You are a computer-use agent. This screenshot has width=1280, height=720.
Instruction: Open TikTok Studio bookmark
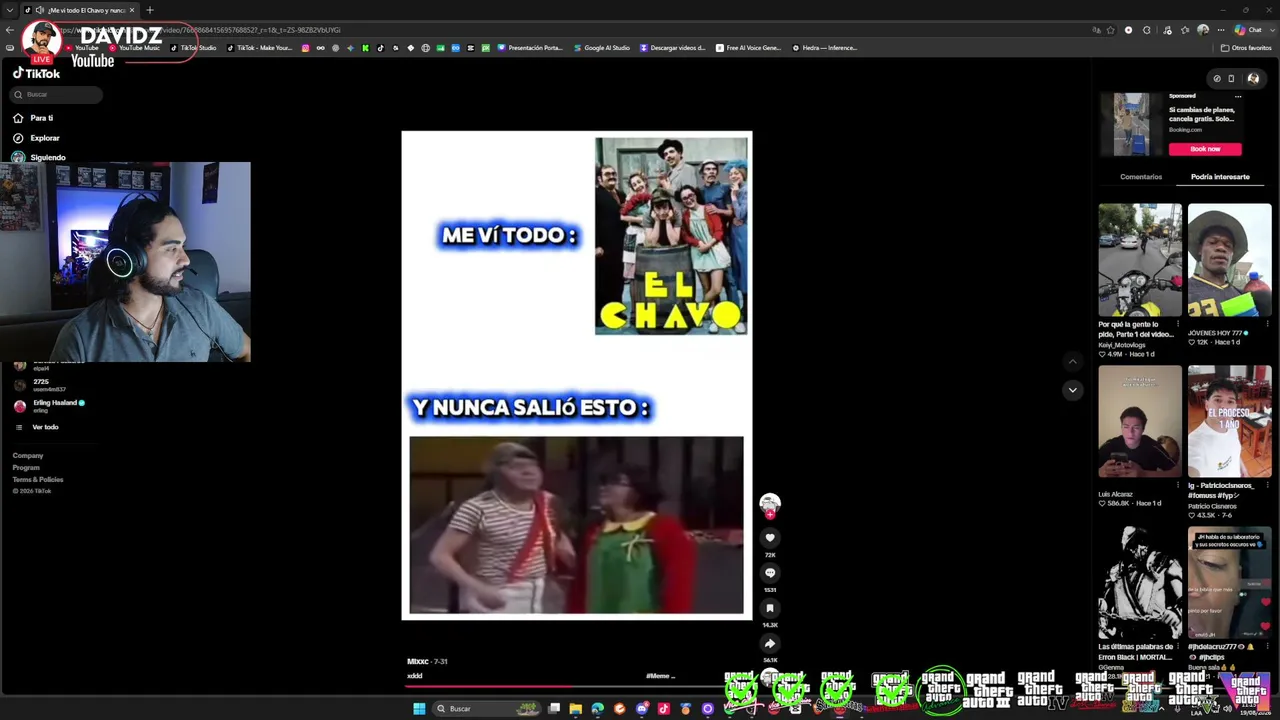click(193, 48)
